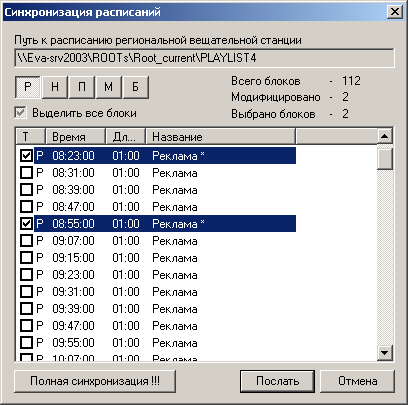Select the М block type filter button
Image resolution: width=408 pixels, height=405 pixels.
pos(109,87)
